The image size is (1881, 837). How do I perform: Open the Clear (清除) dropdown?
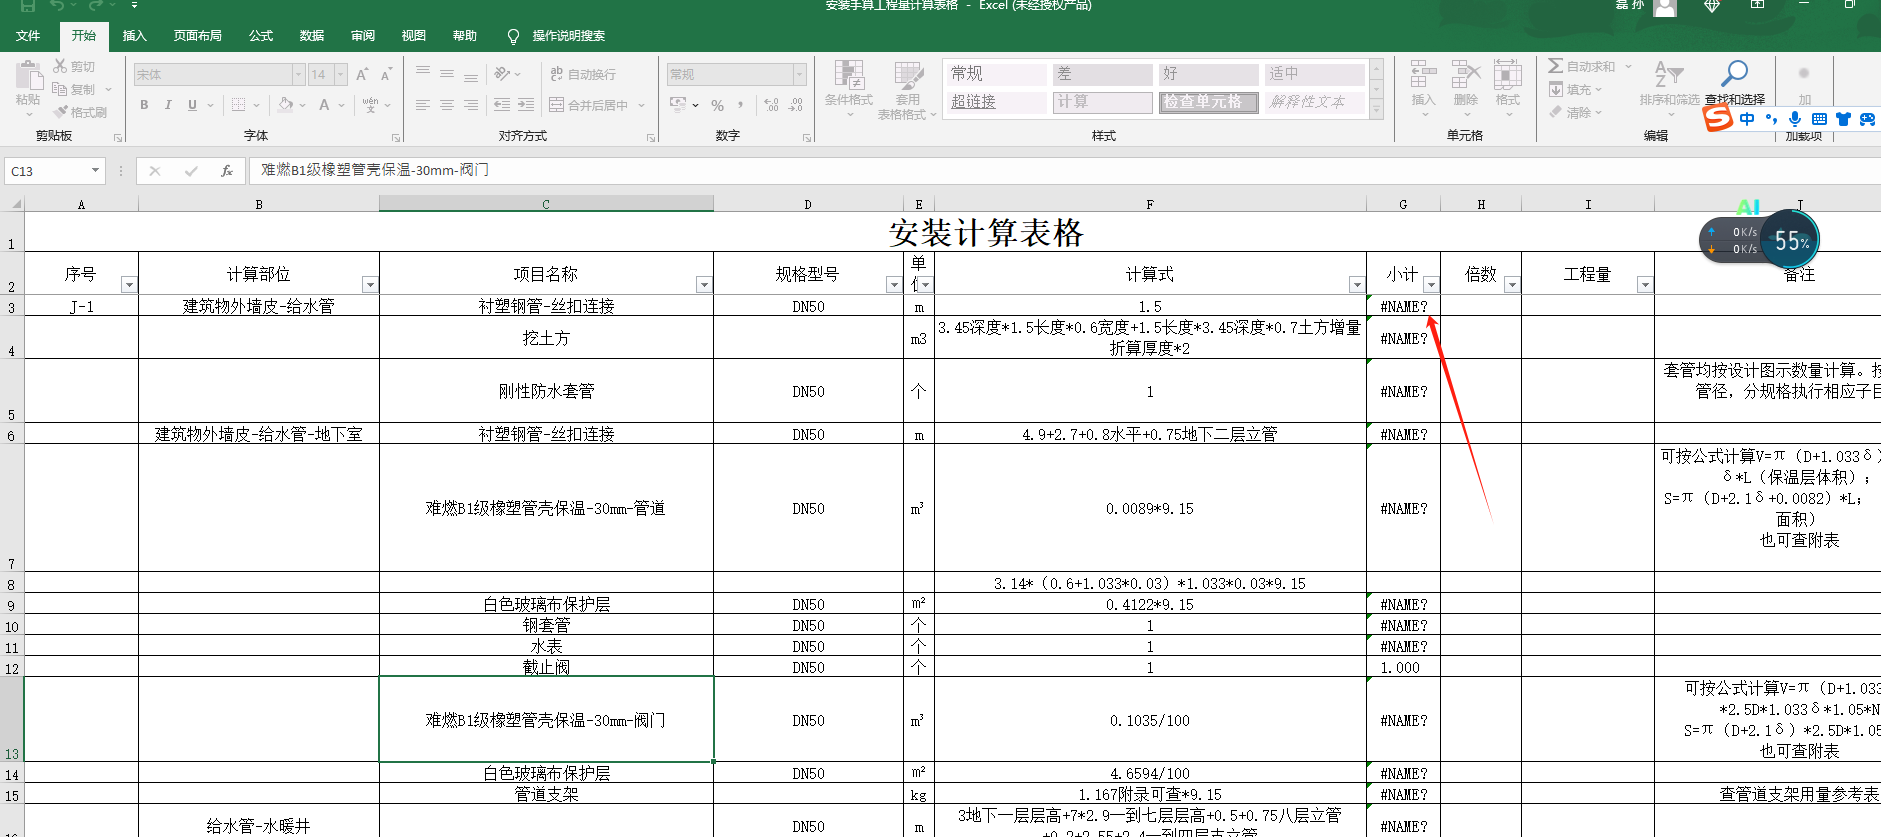(x=1576, y=113)
